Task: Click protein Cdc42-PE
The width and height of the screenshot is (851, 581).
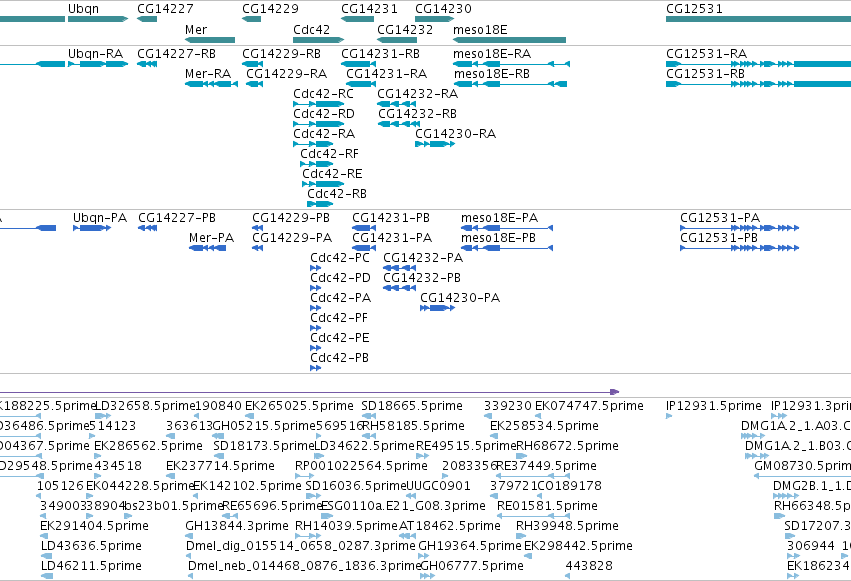Action: [315, 348]
